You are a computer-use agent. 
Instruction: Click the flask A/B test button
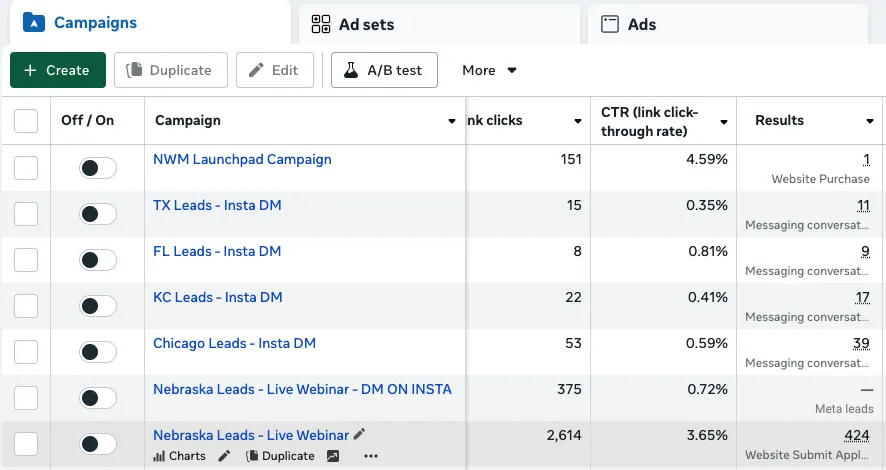coord(384,70)
